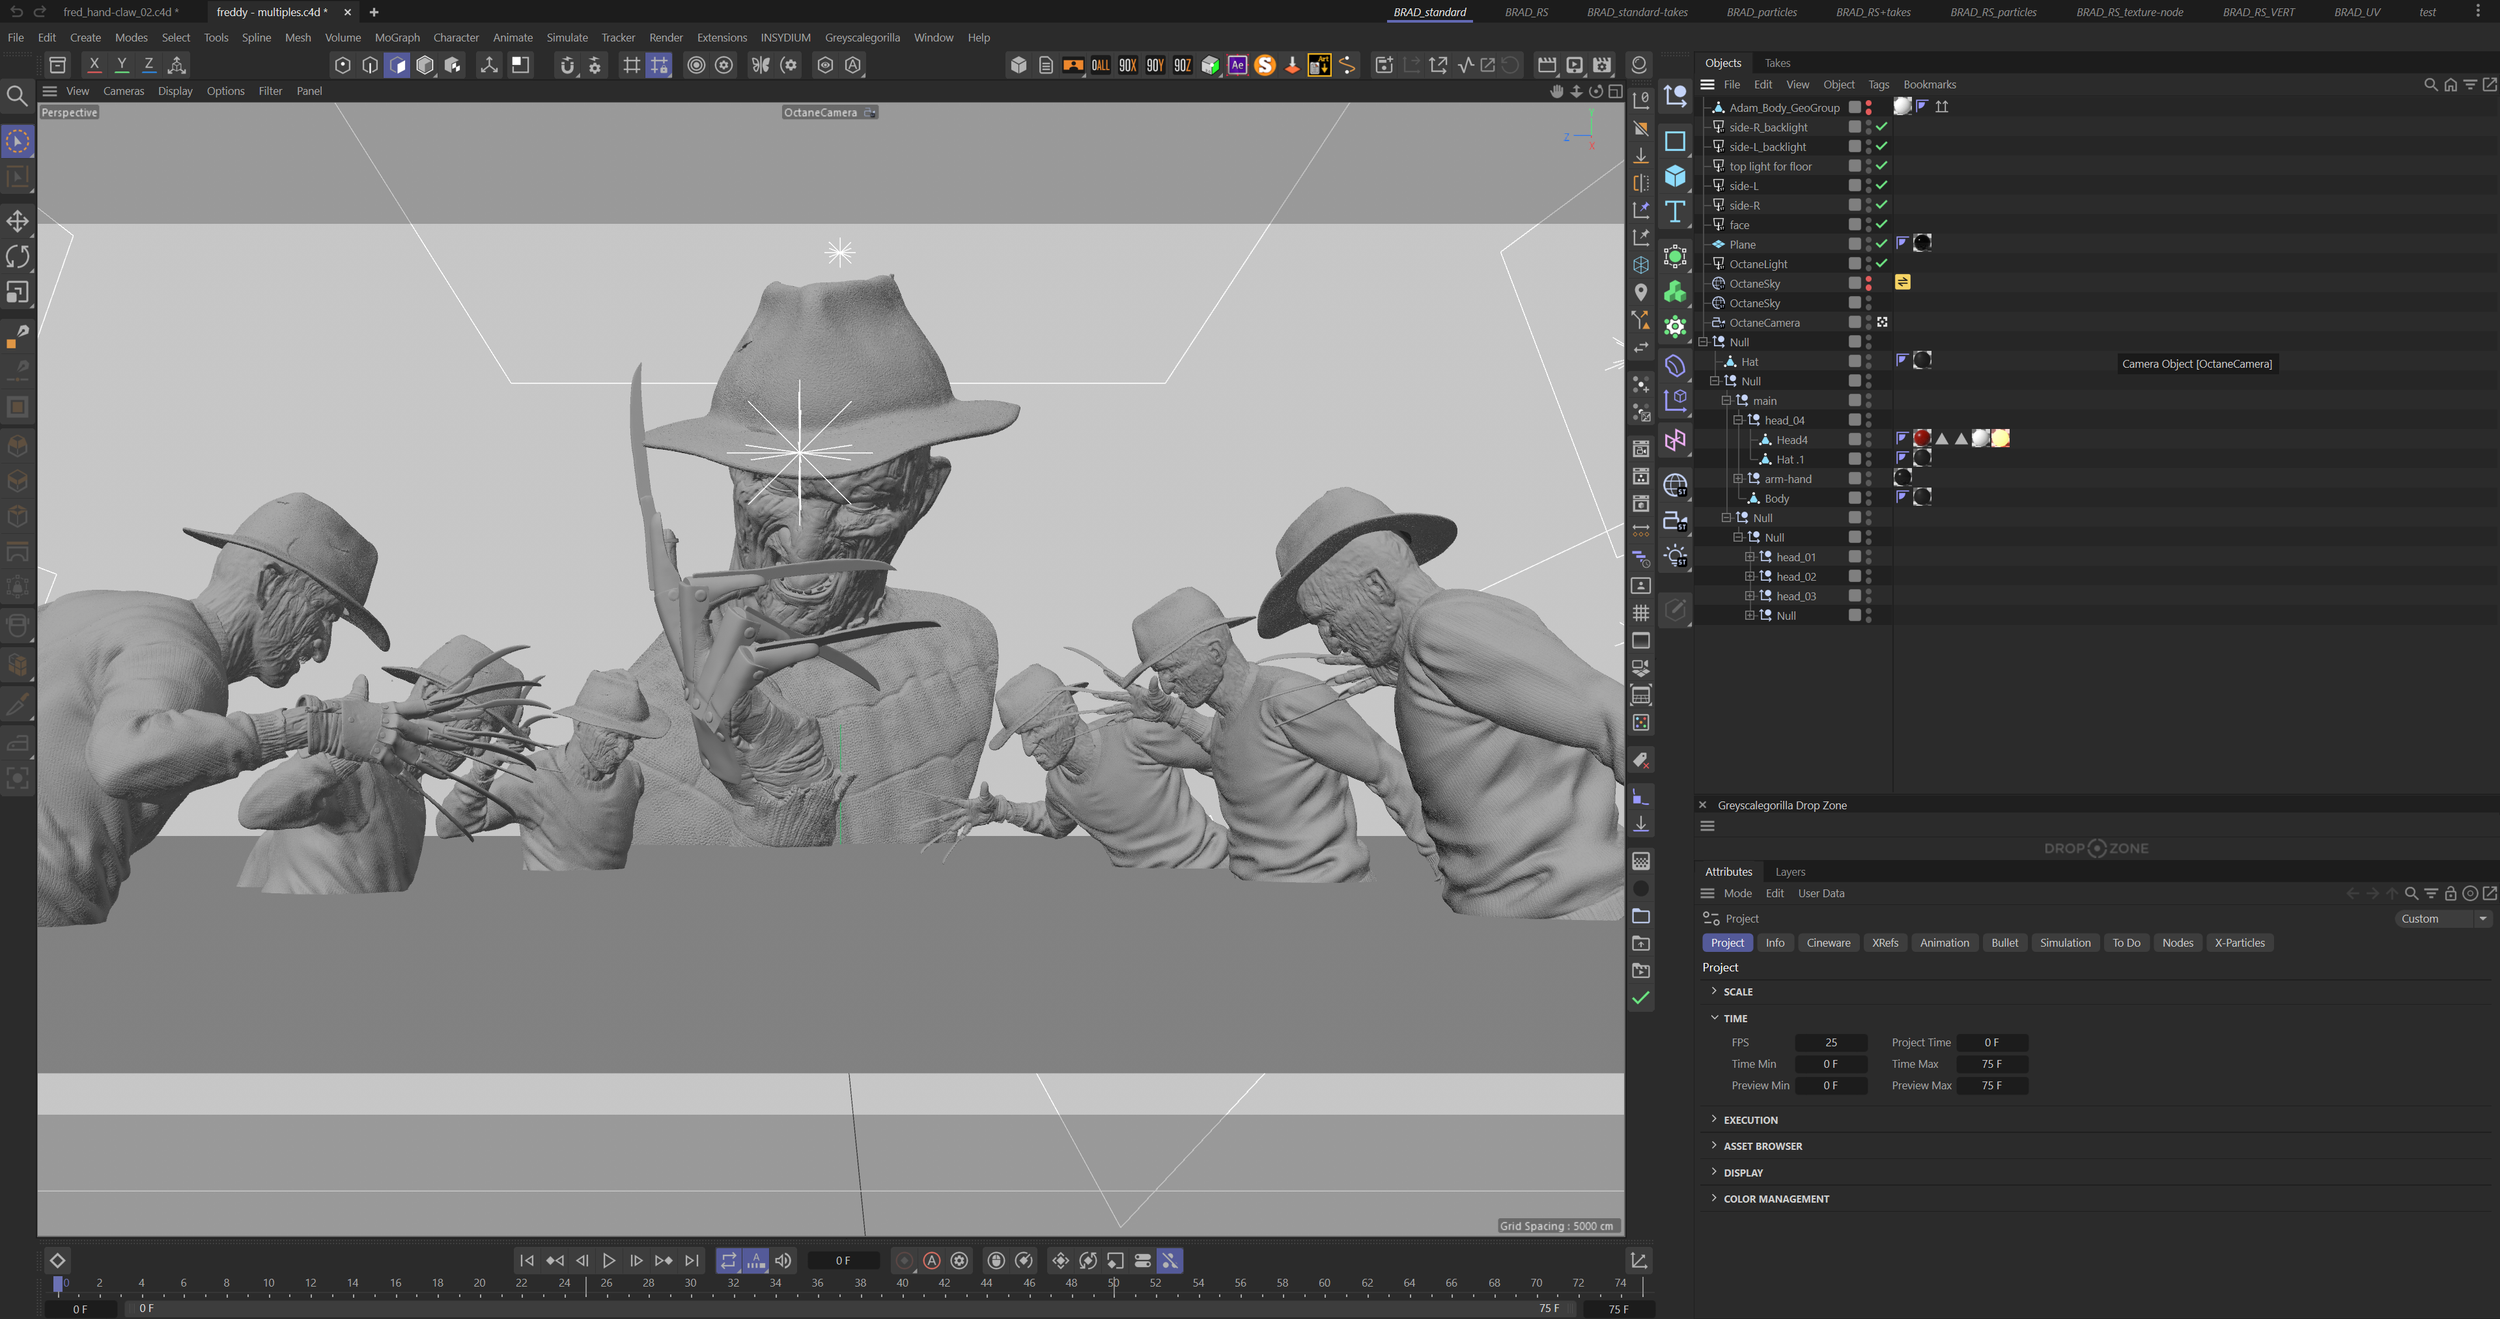2500x1319 pixels.
Task: Go to the start of animation
Action: pos(527,1261)
